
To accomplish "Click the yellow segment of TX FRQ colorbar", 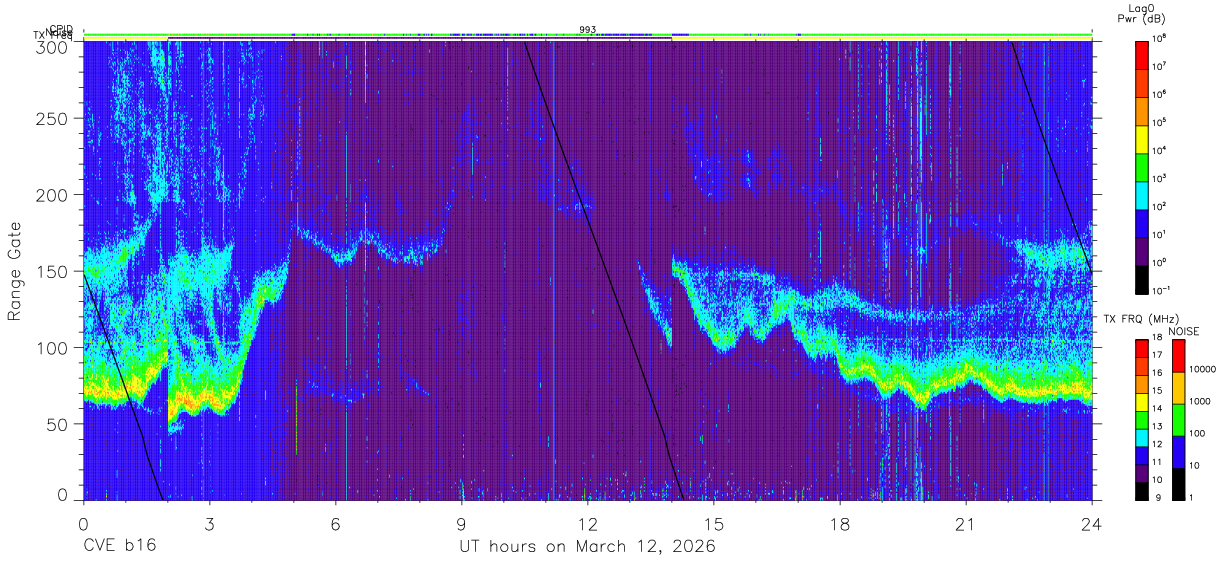I will (1142, 402).
